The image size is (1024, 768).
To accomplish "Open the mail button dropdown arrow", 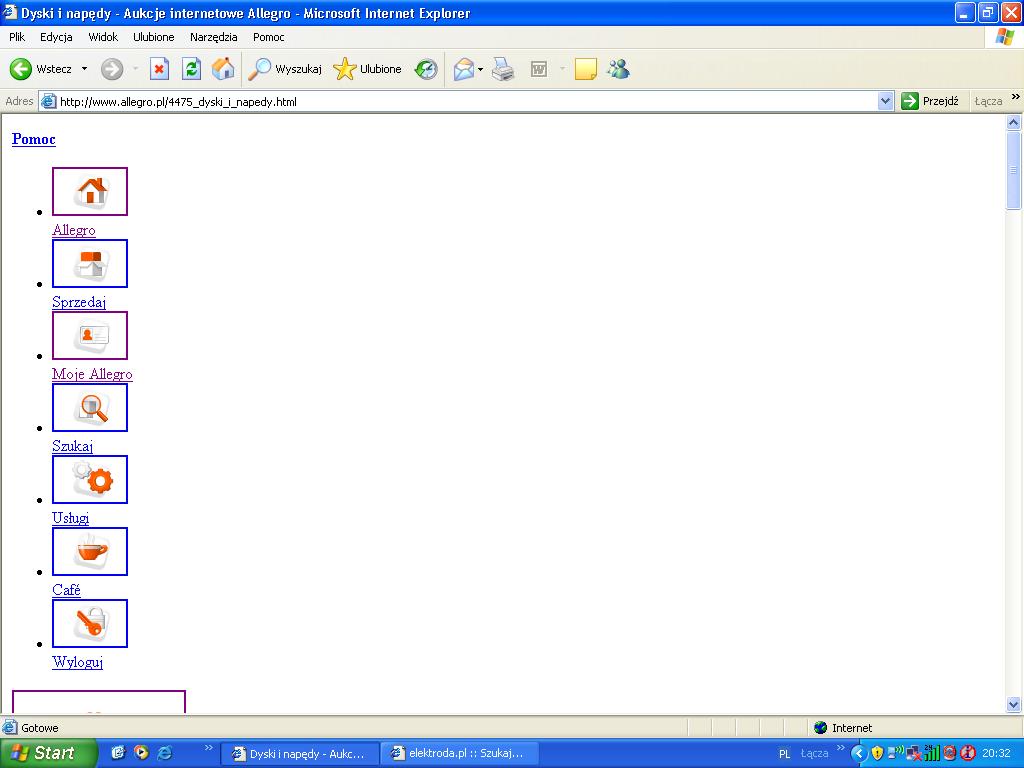I will 481,69.
